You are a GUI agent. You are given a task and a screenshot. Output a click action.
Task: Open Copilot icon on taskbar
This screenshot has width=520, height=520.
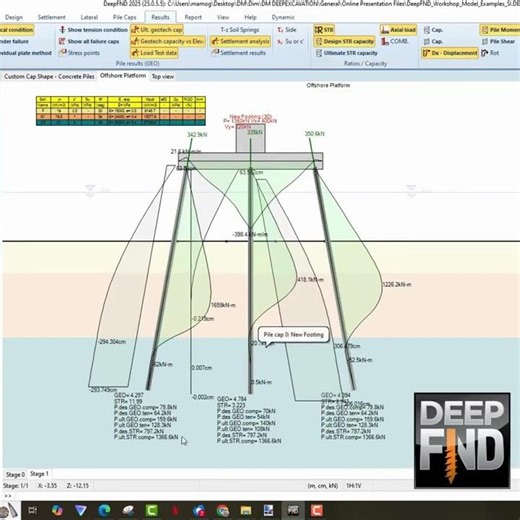click(57, 510)
